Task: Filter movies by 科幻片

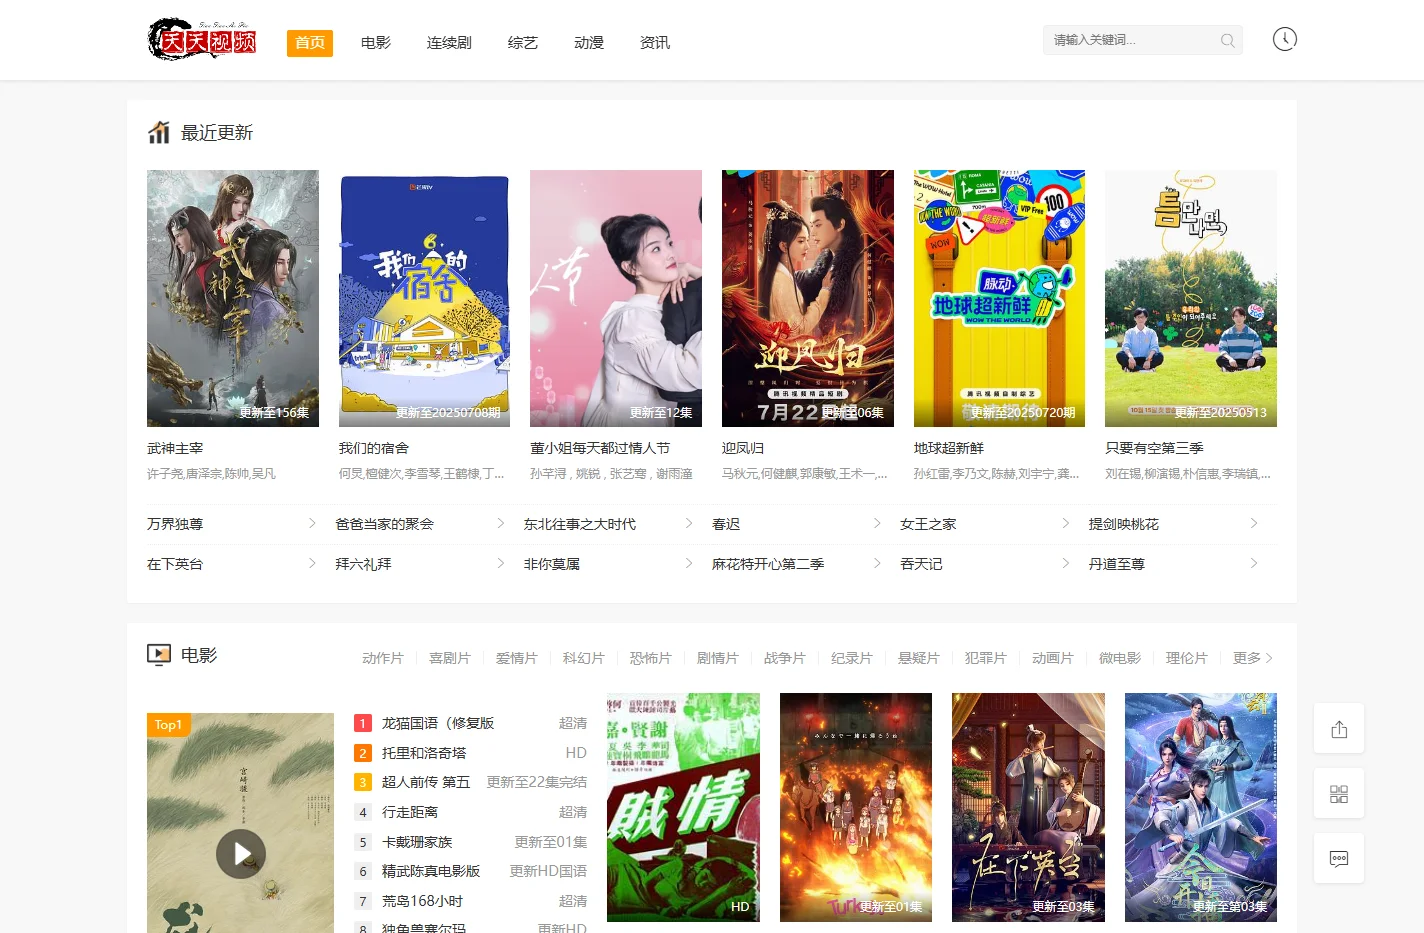Action: 584,658
